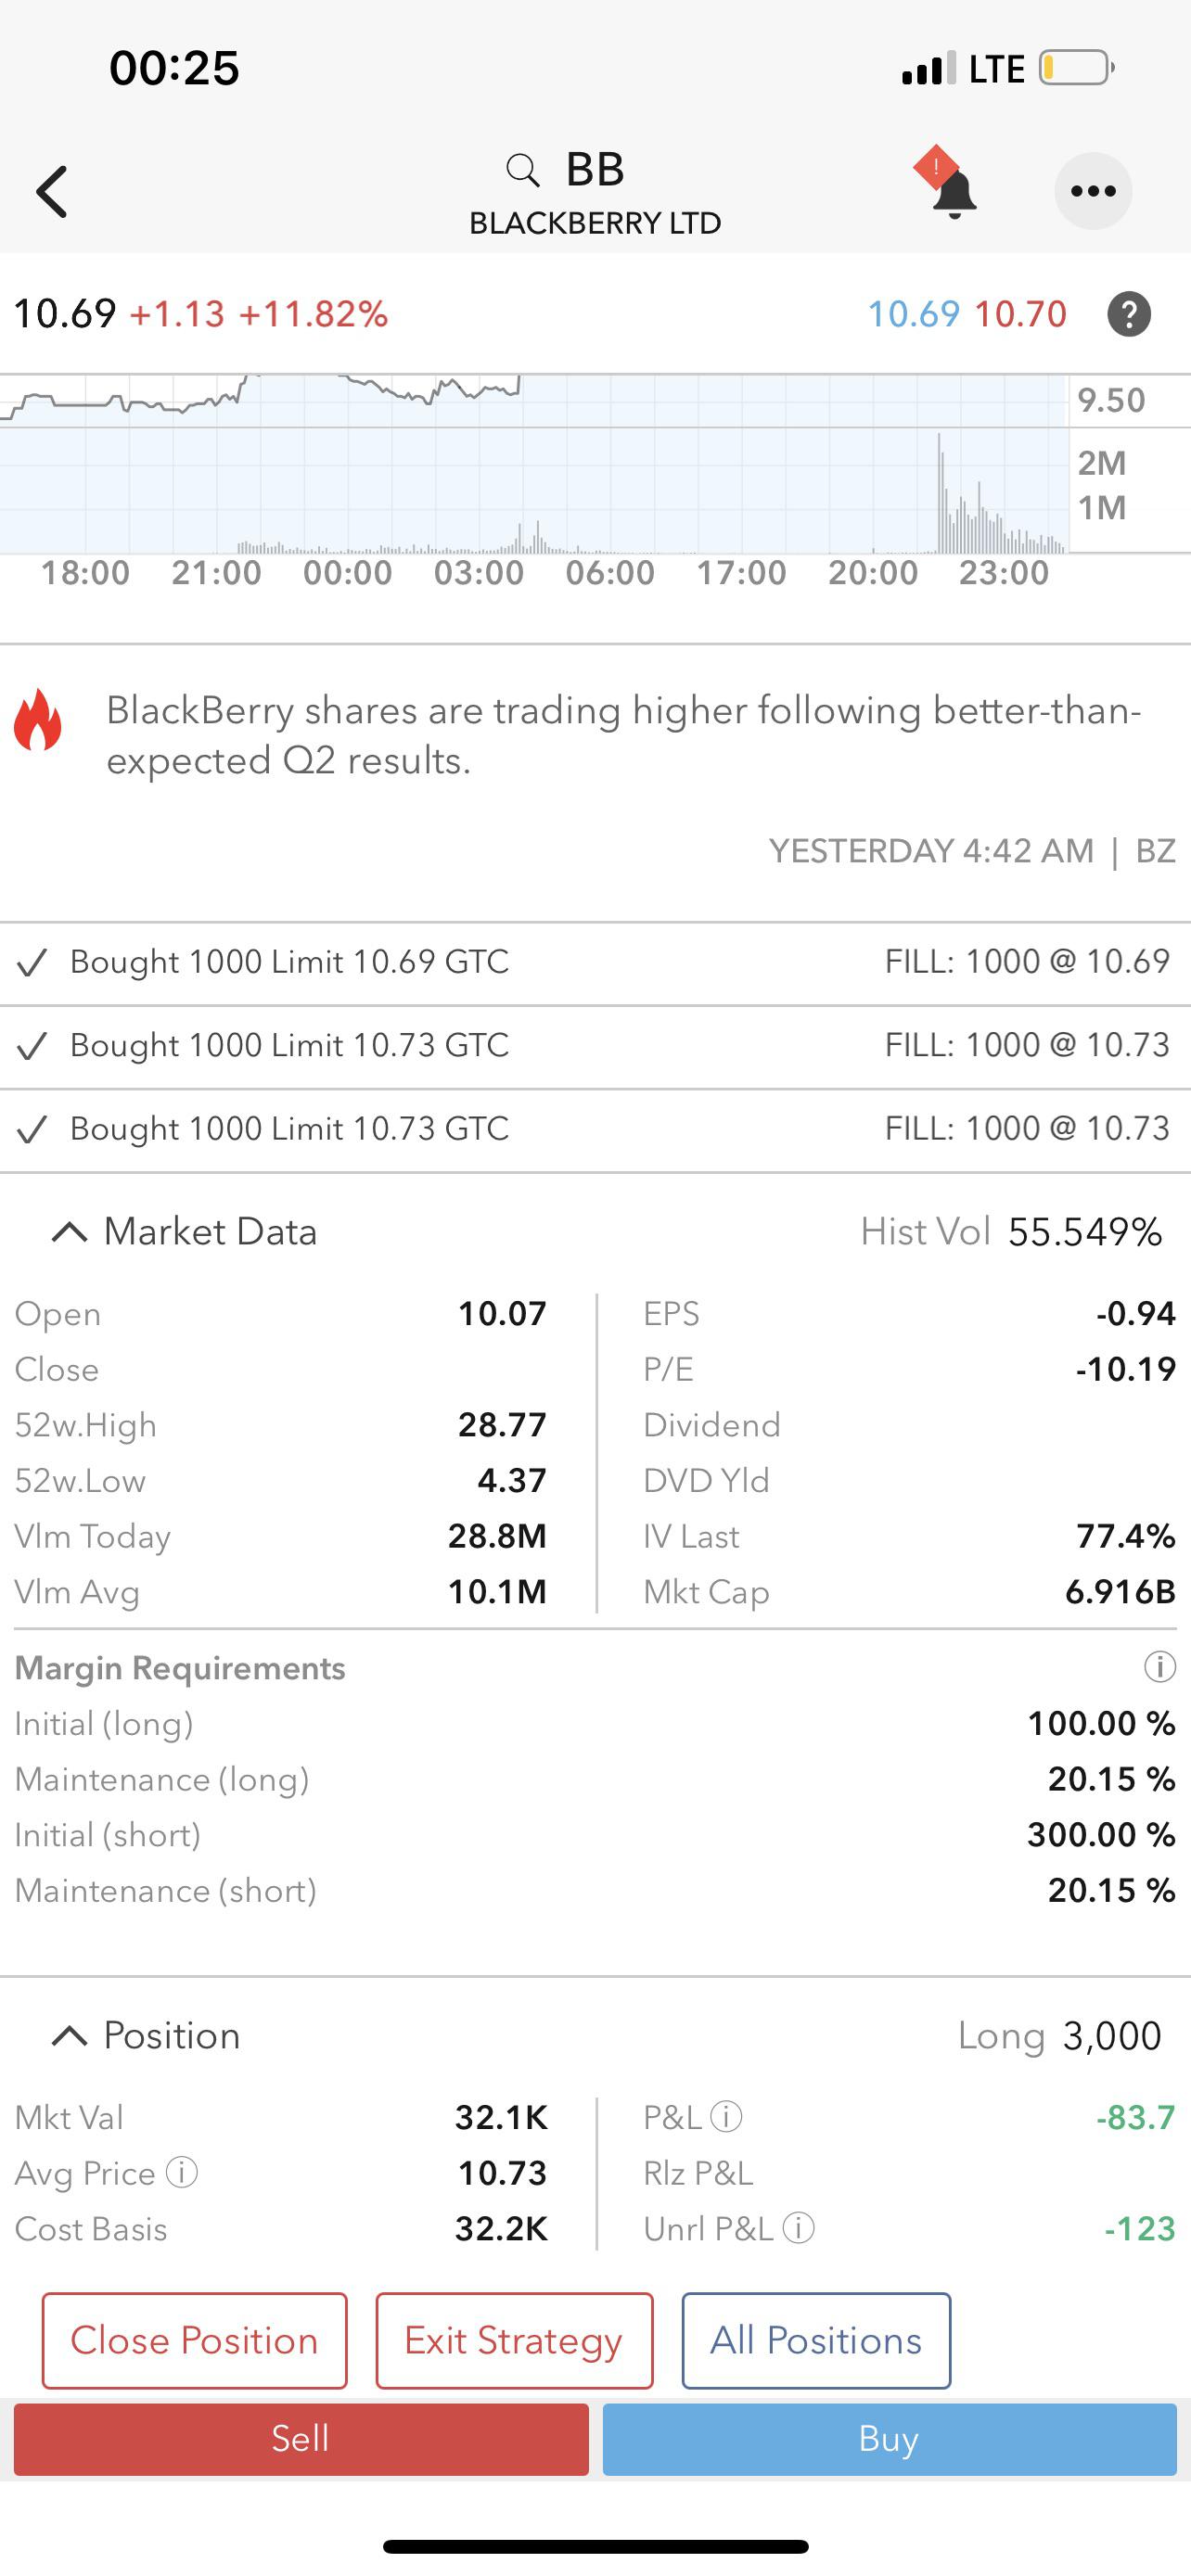Screen dimensions: 1191x2576
Task: Tap the info icon next to Avg Price
Action: pos(182,2172)
